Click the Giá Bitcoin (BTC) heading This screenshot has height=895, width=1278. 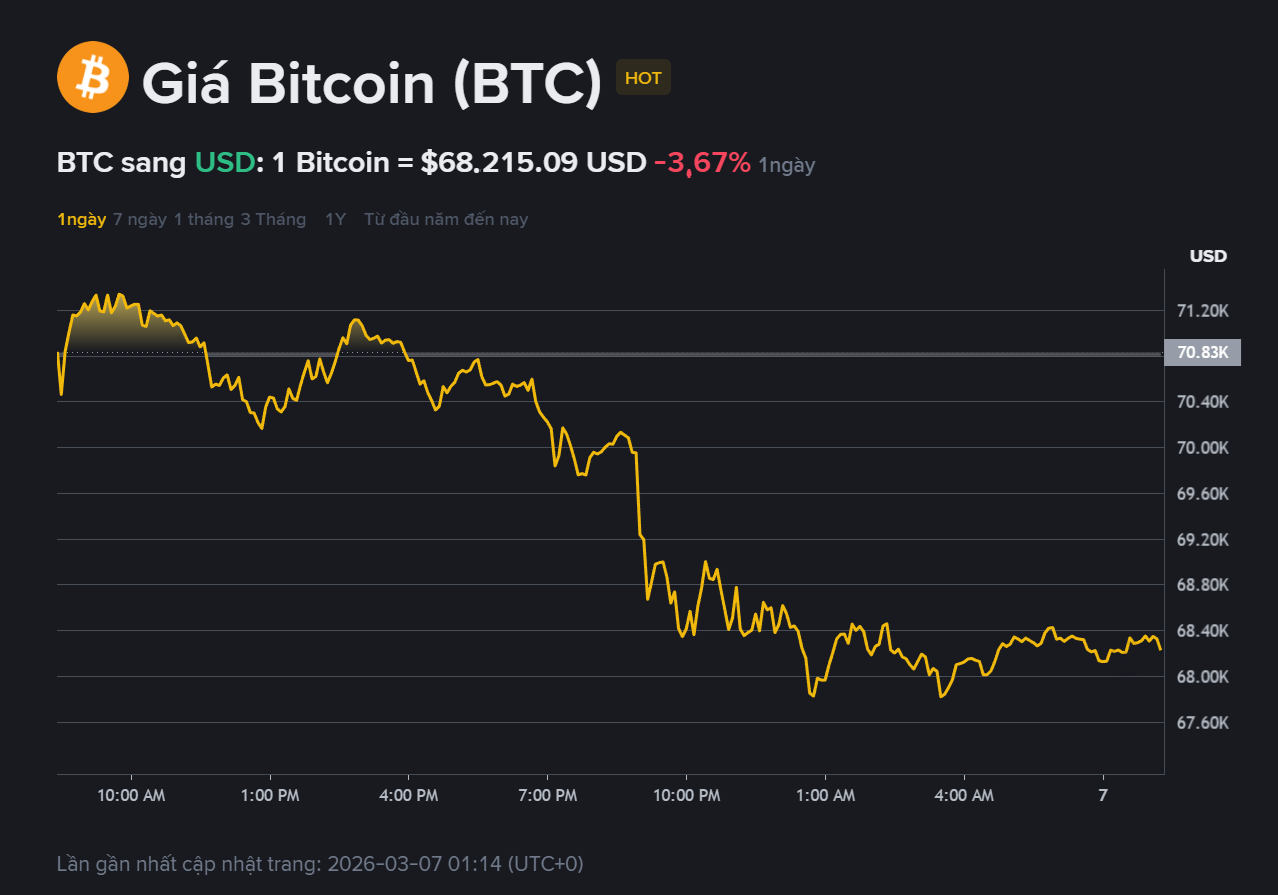click(372, 83)
